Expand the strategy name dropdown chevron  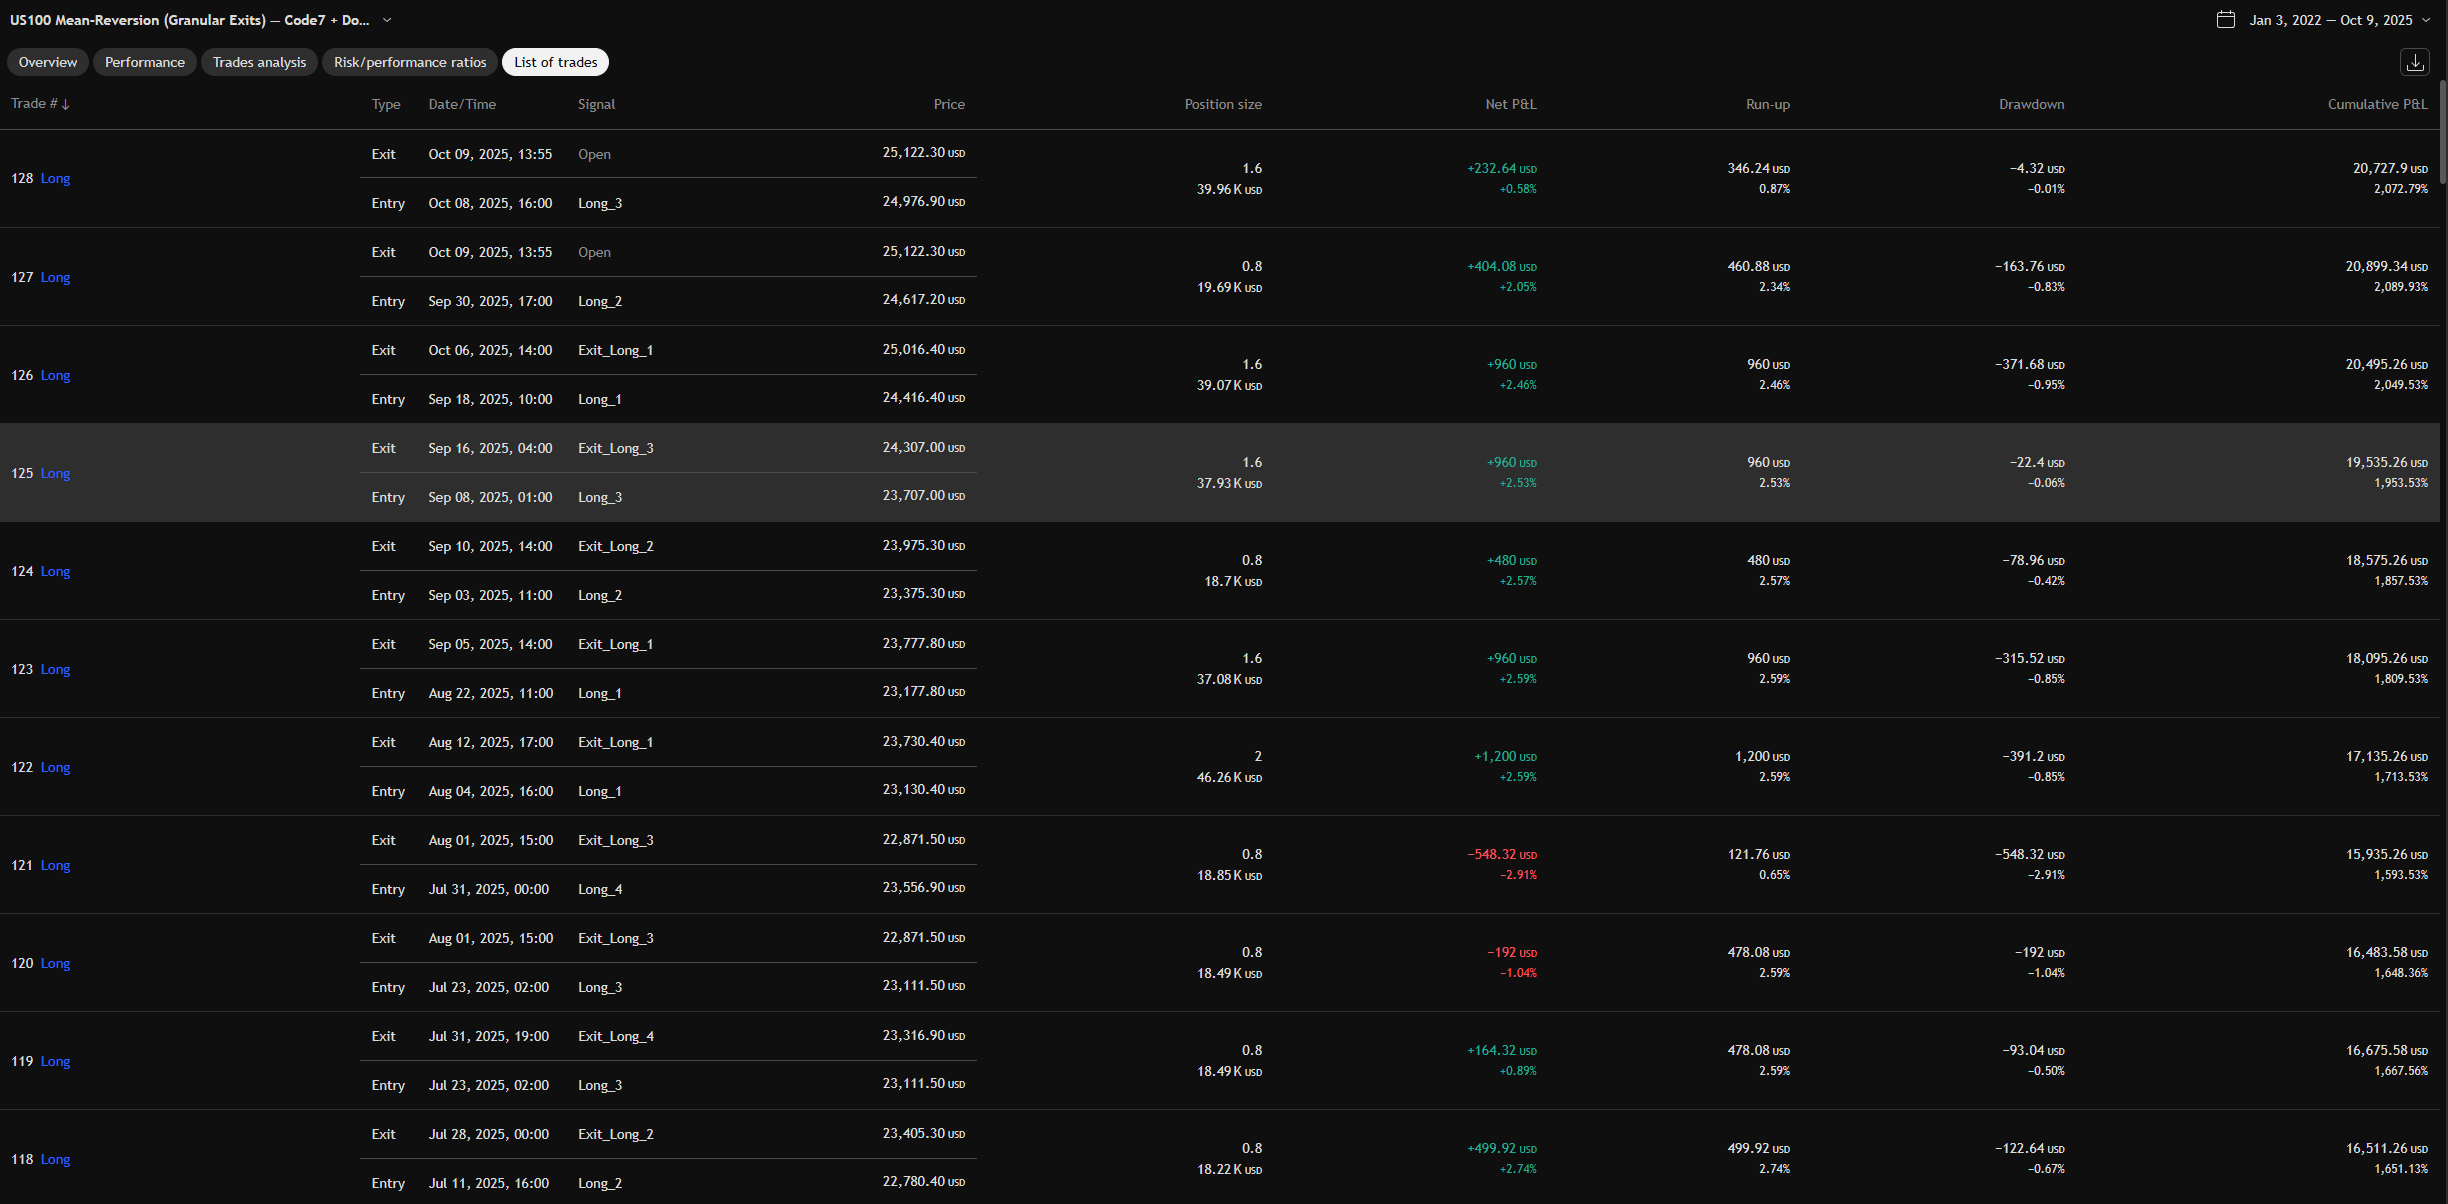click(387, 20)
